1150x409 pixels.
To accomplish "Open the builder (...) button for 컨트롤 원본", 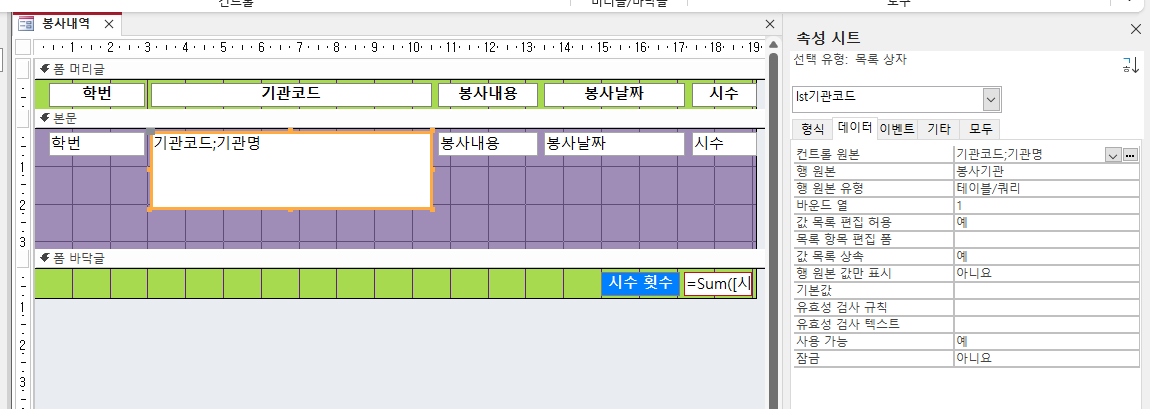I will (x=1131, y=154).
